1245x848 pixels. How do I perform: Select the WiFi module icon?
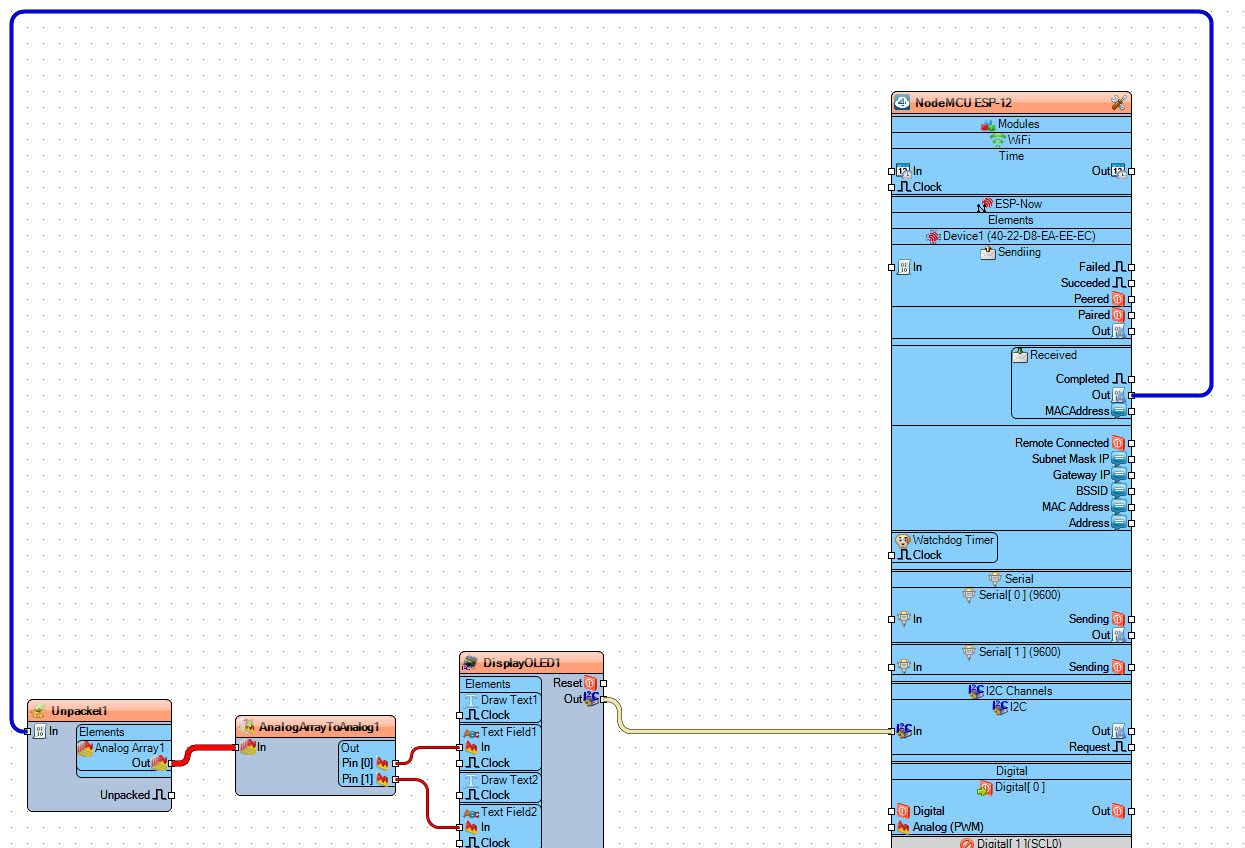point(997,140)
